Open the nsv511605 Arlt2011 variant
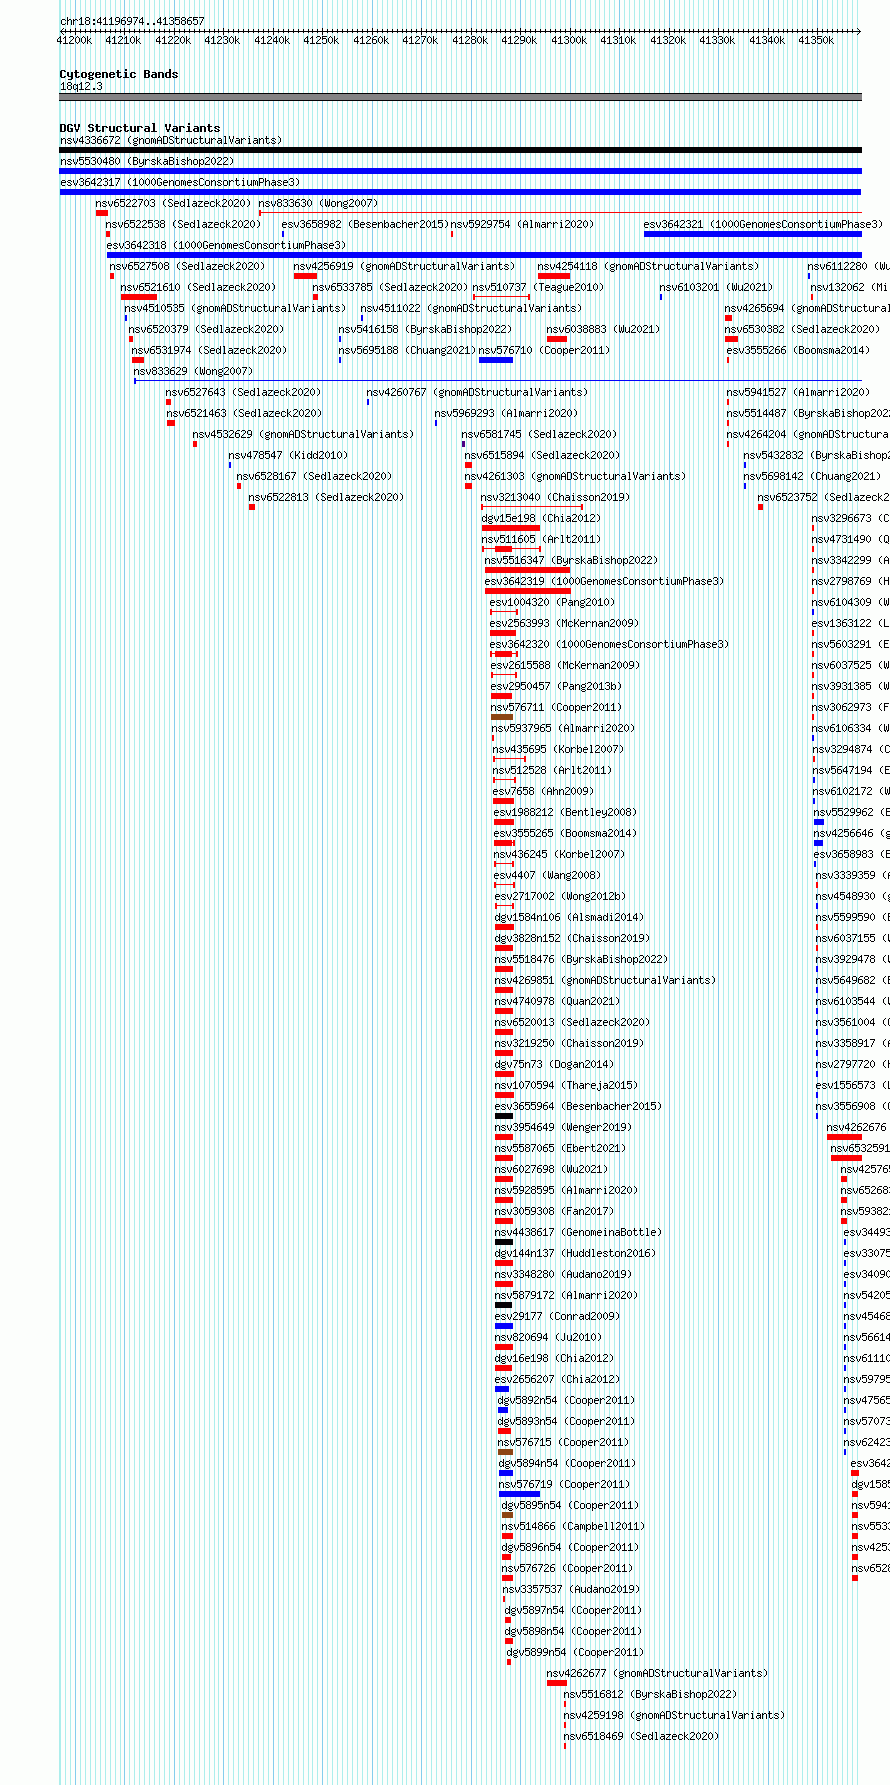 coord(540,539)
